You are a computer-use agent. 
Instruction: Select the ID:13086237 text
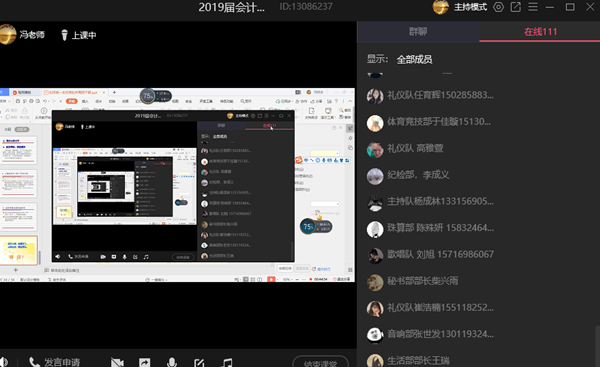click(306, 7)
